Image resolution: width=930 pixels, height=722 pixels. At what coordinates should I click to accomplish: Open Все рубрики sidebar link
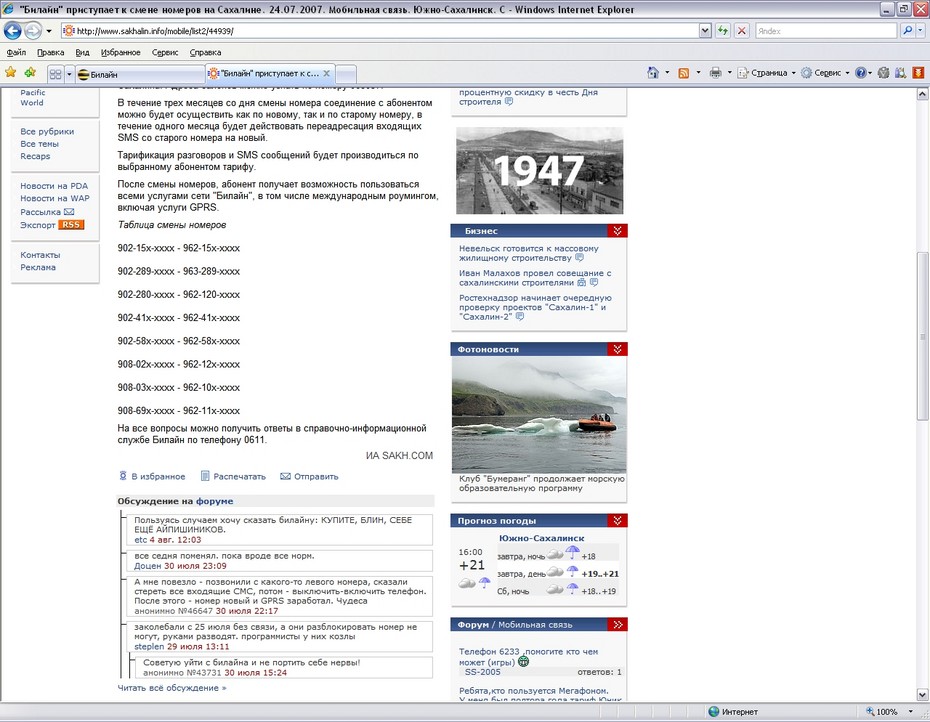pos(47,132)
